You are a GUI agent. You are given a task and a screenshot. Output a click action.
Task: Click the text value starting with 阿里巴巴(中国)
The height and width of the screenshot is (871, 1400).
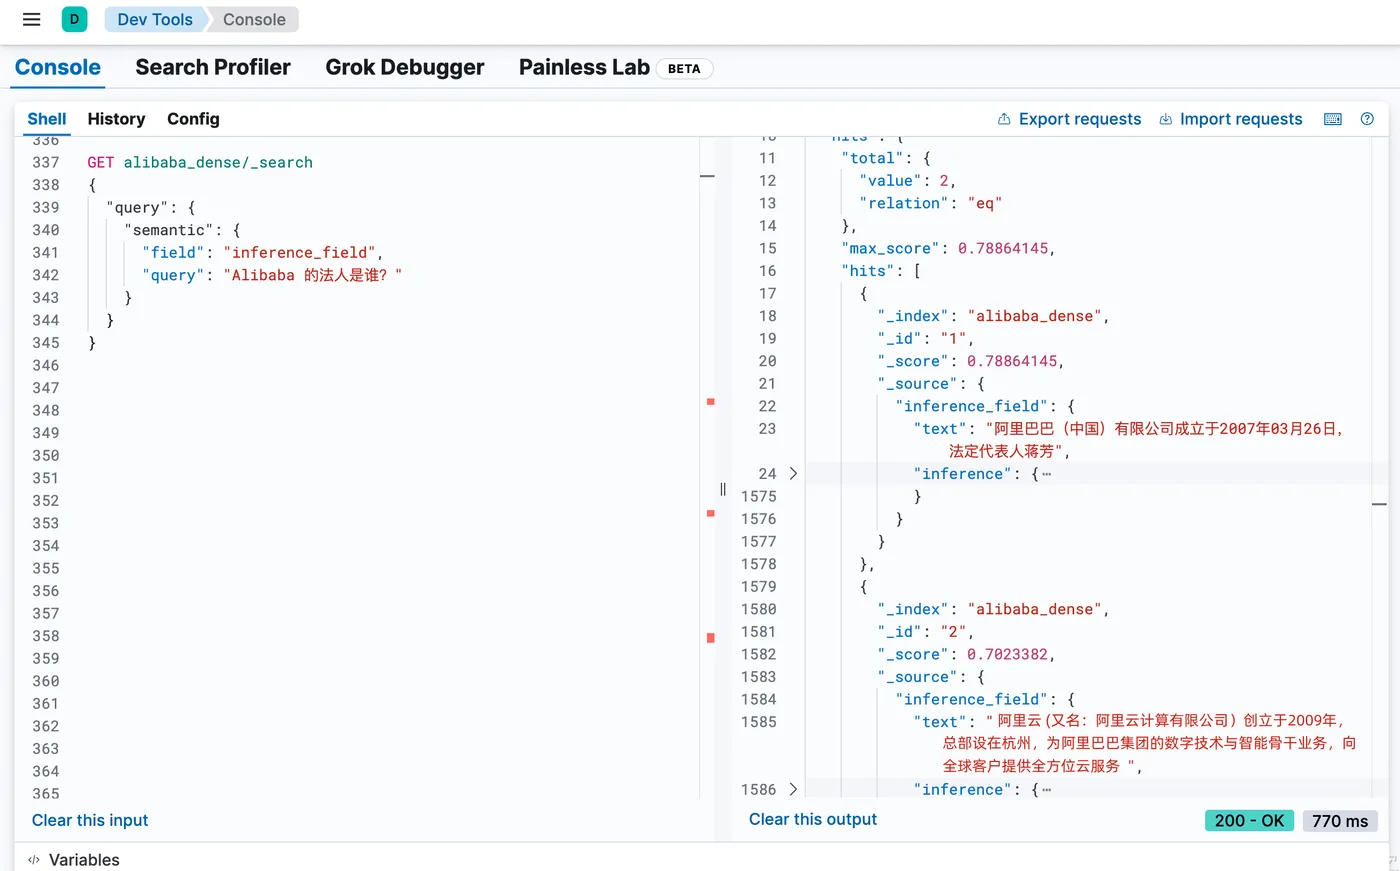click(1166, 440)
